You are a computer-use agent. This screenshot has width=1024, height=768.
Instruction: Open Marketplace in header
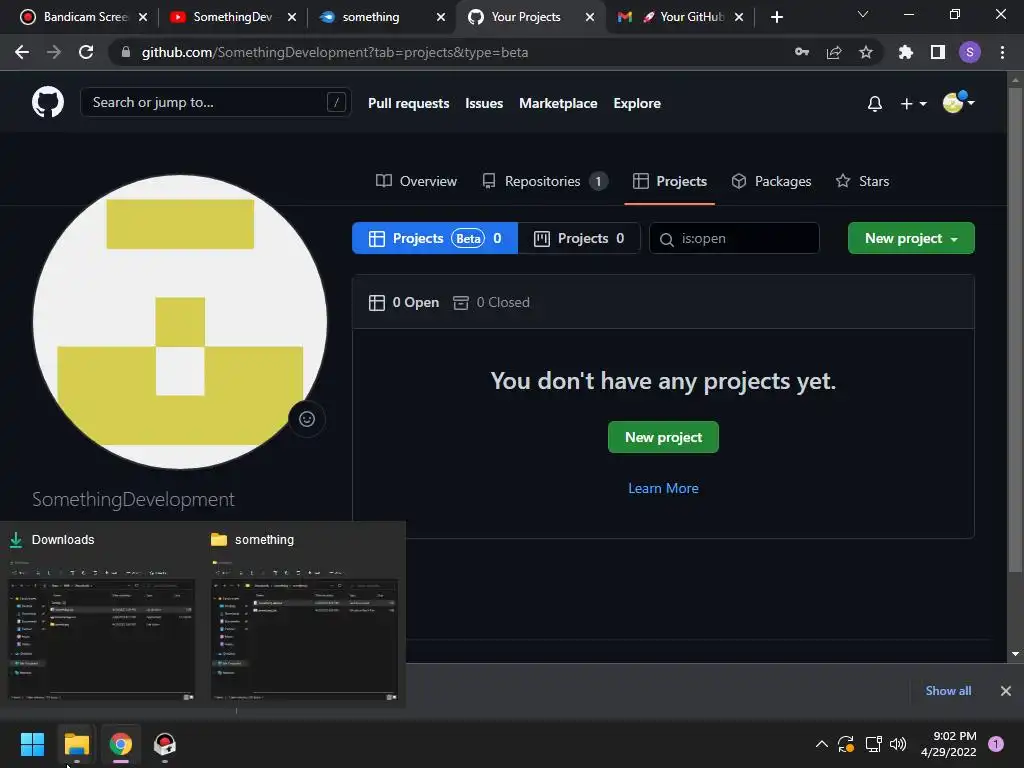(558, 103)
